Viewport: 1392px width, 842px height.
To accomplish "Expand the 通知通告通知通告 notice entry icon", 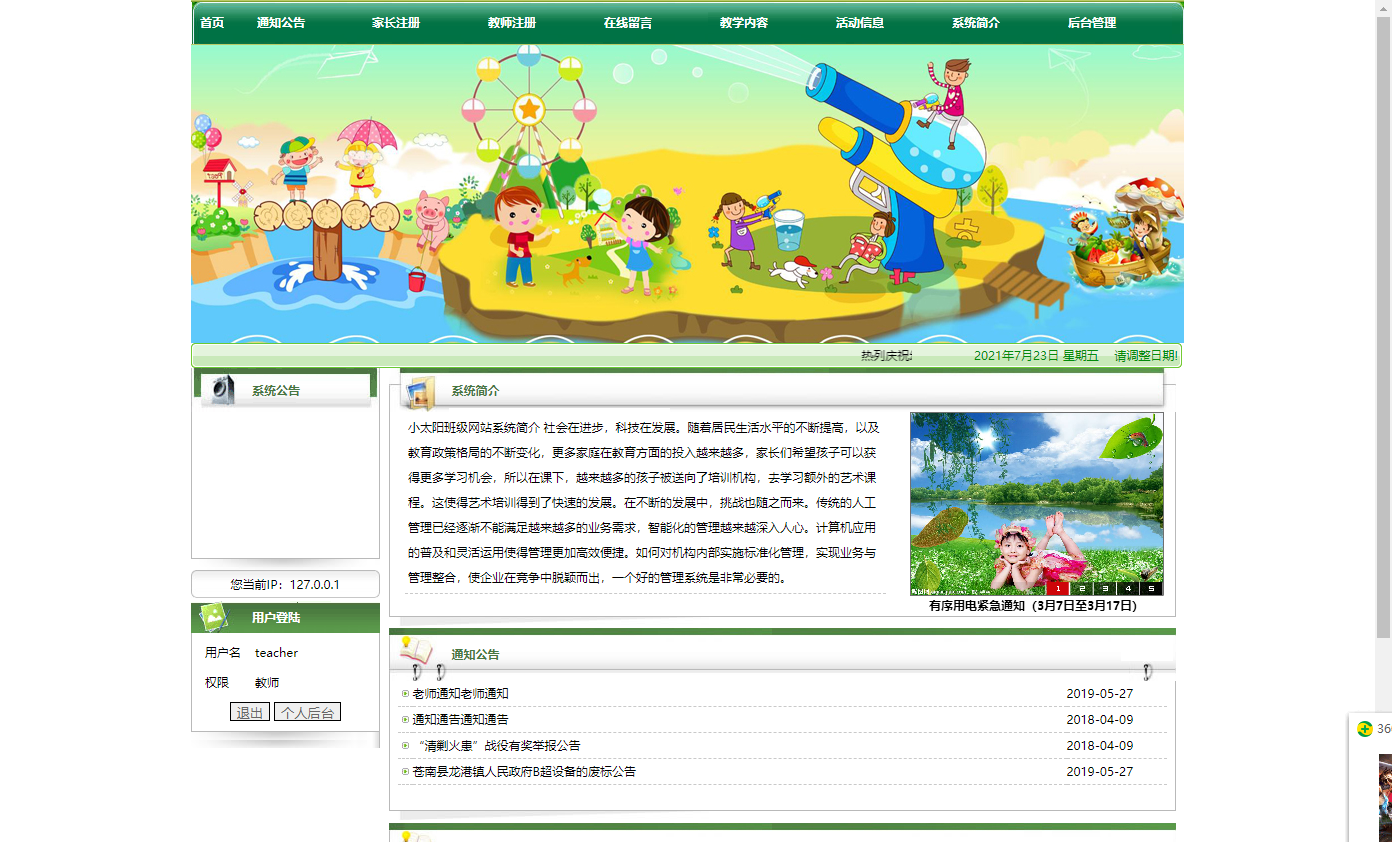I will coord(403,719).
